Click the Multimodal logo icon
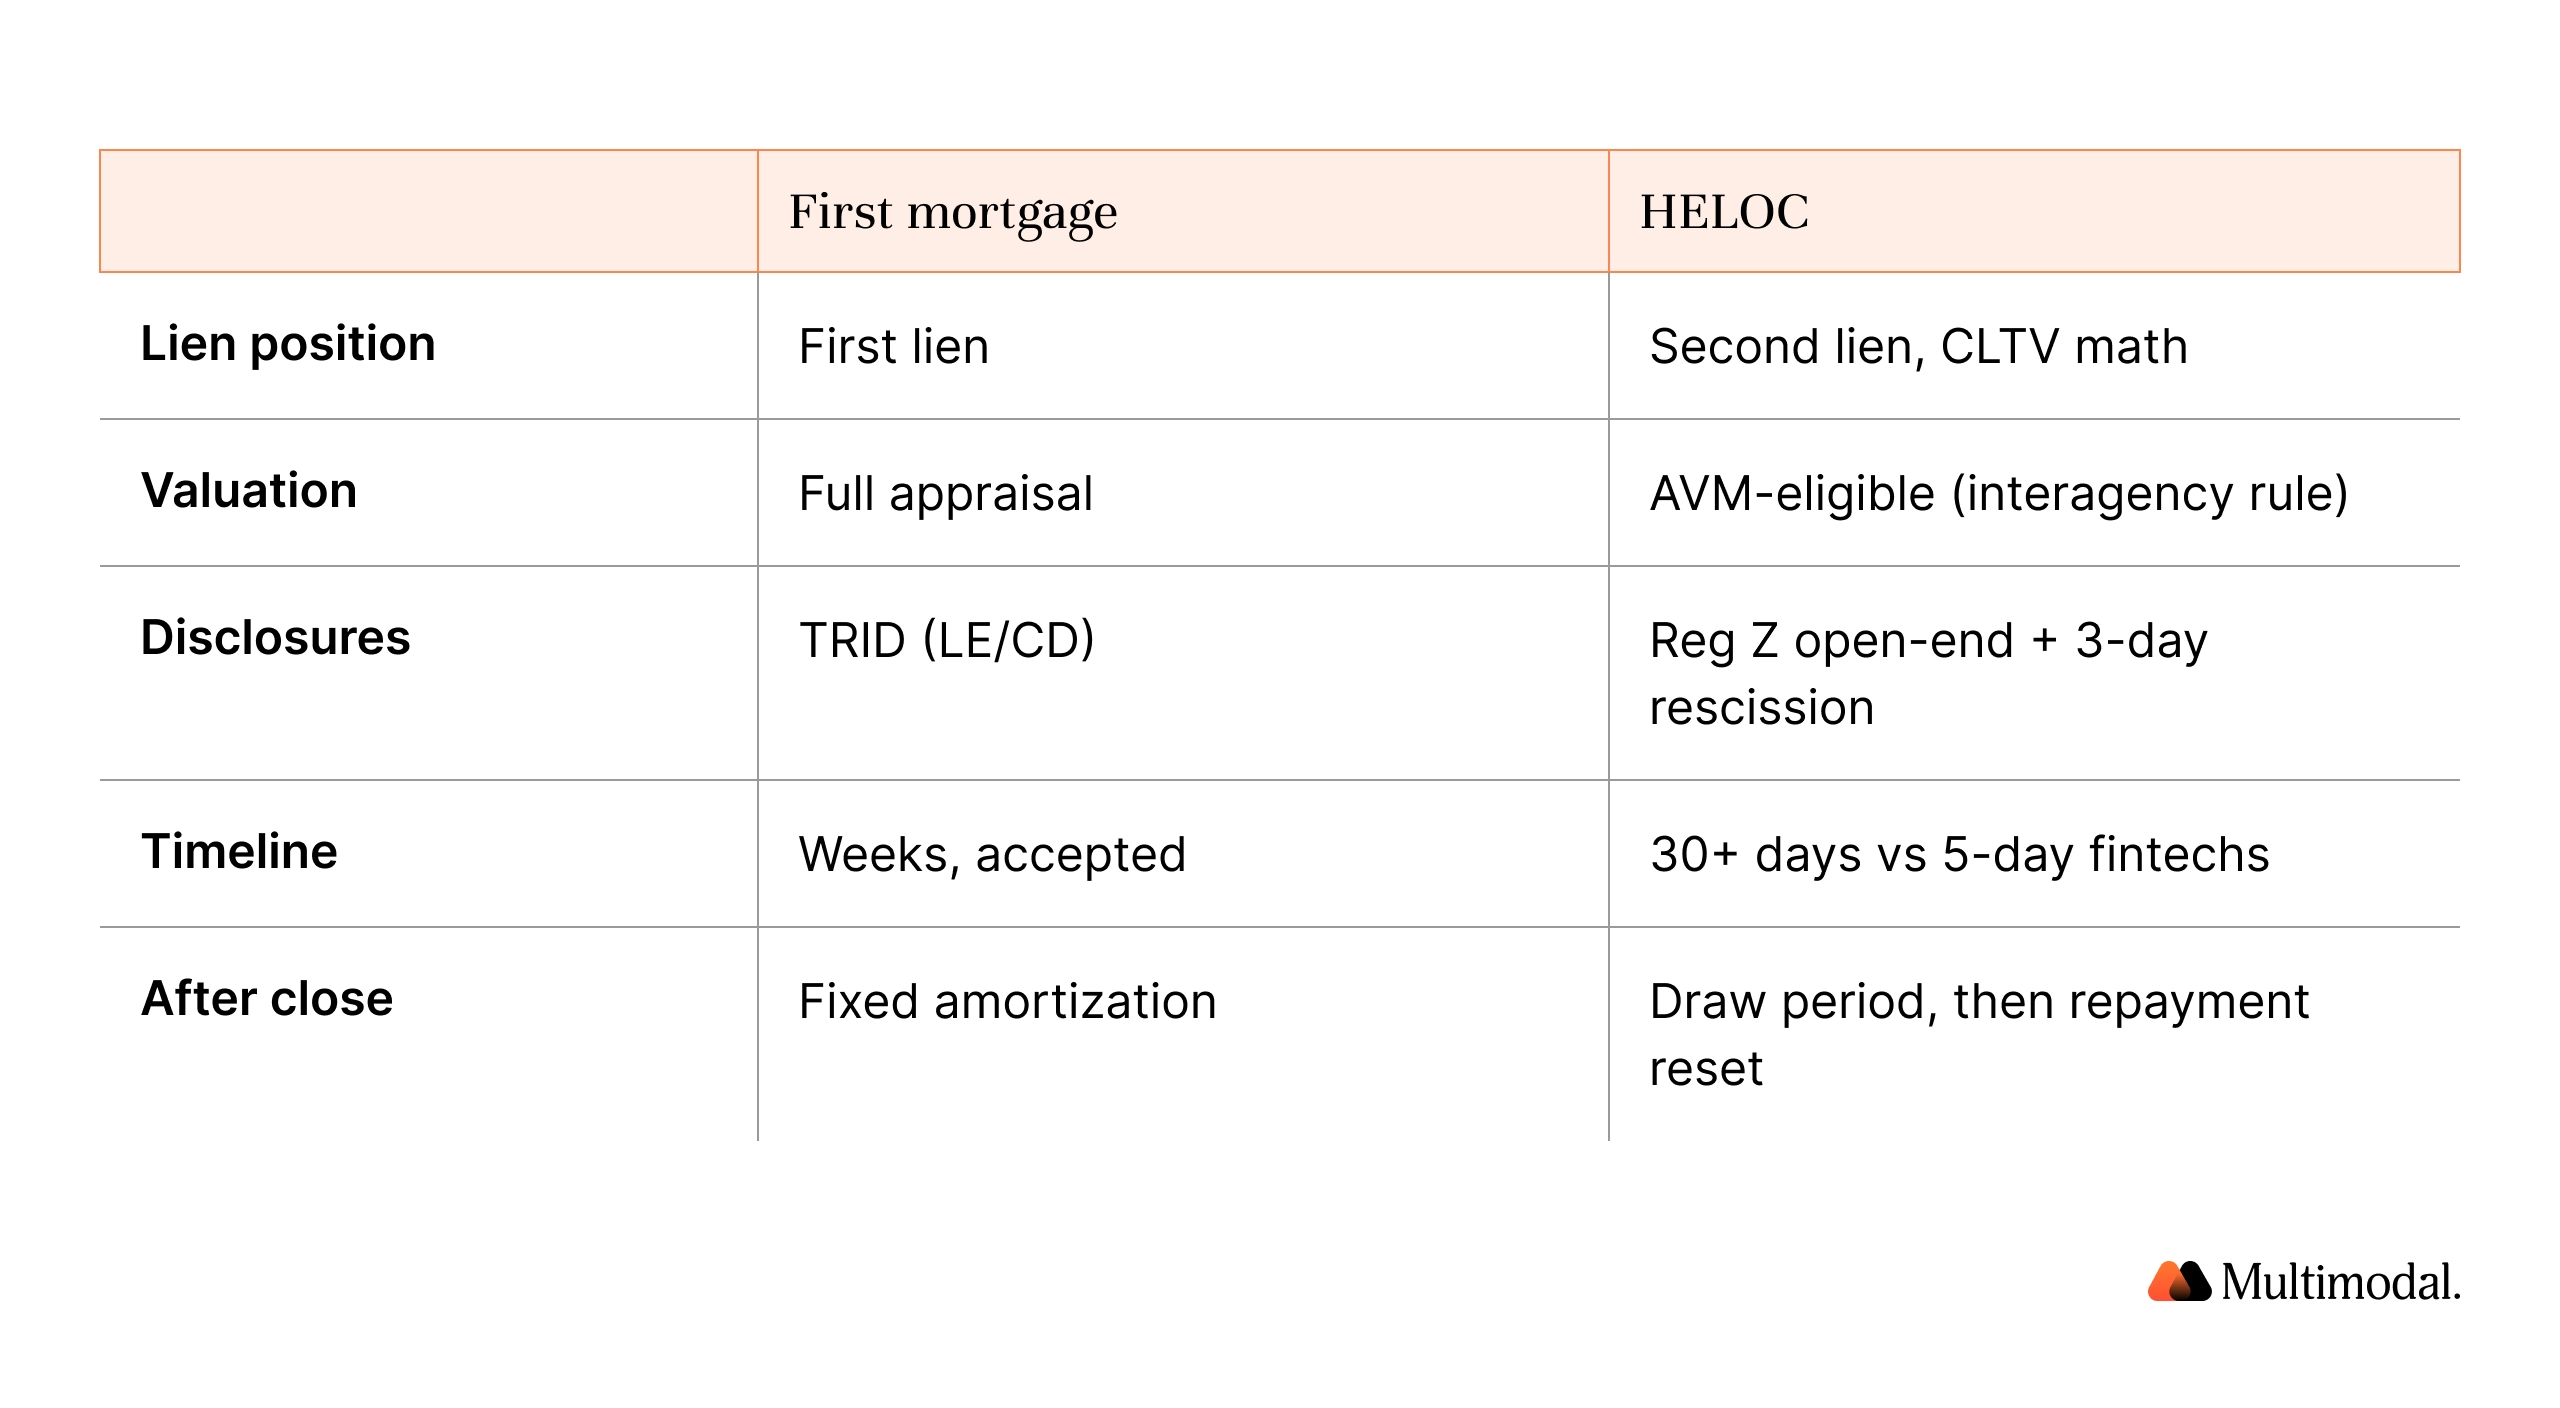This screenshot has width=2560, height=1408. (x=2178, y=1281)
